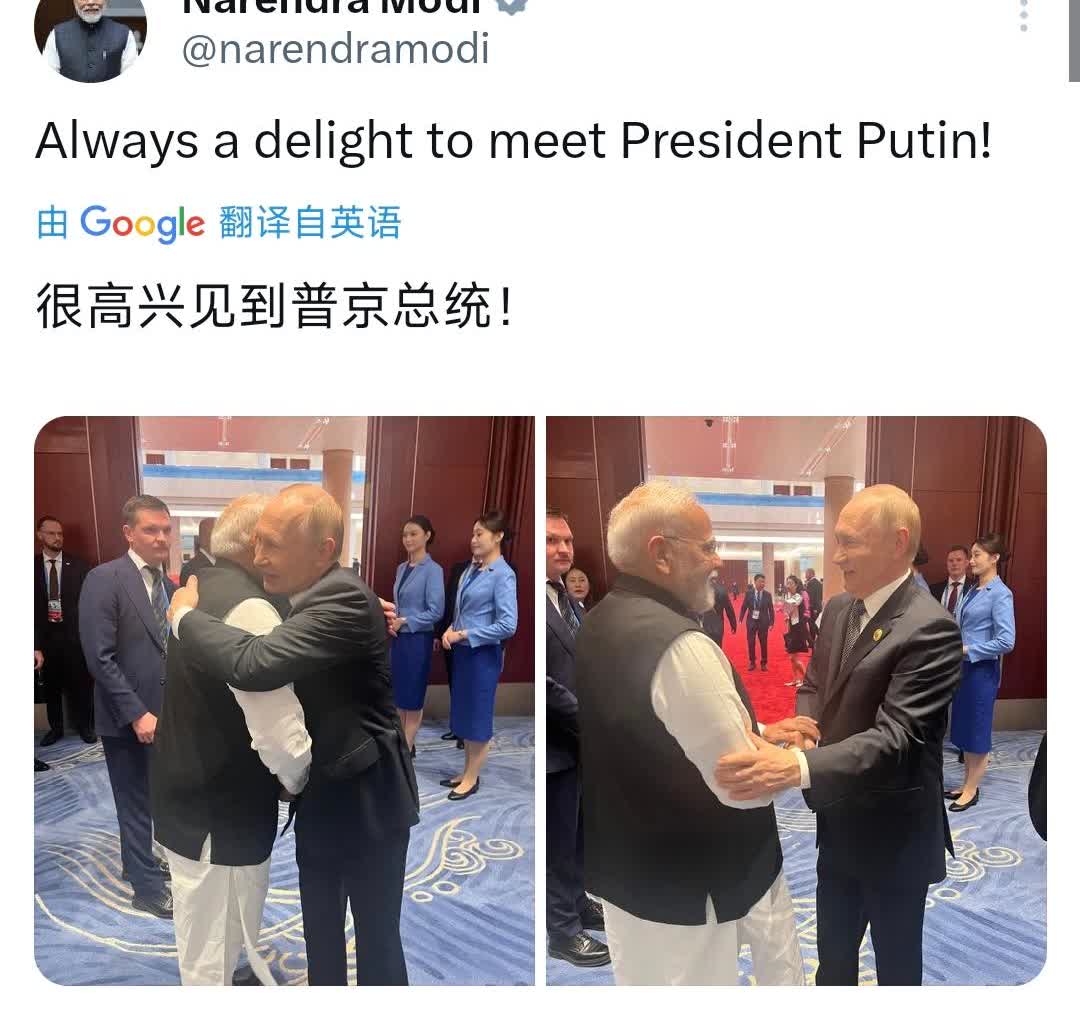Viewport: 1080px width, 1016px height.
Task: Open the left photo of the hug
Action: 284,701
